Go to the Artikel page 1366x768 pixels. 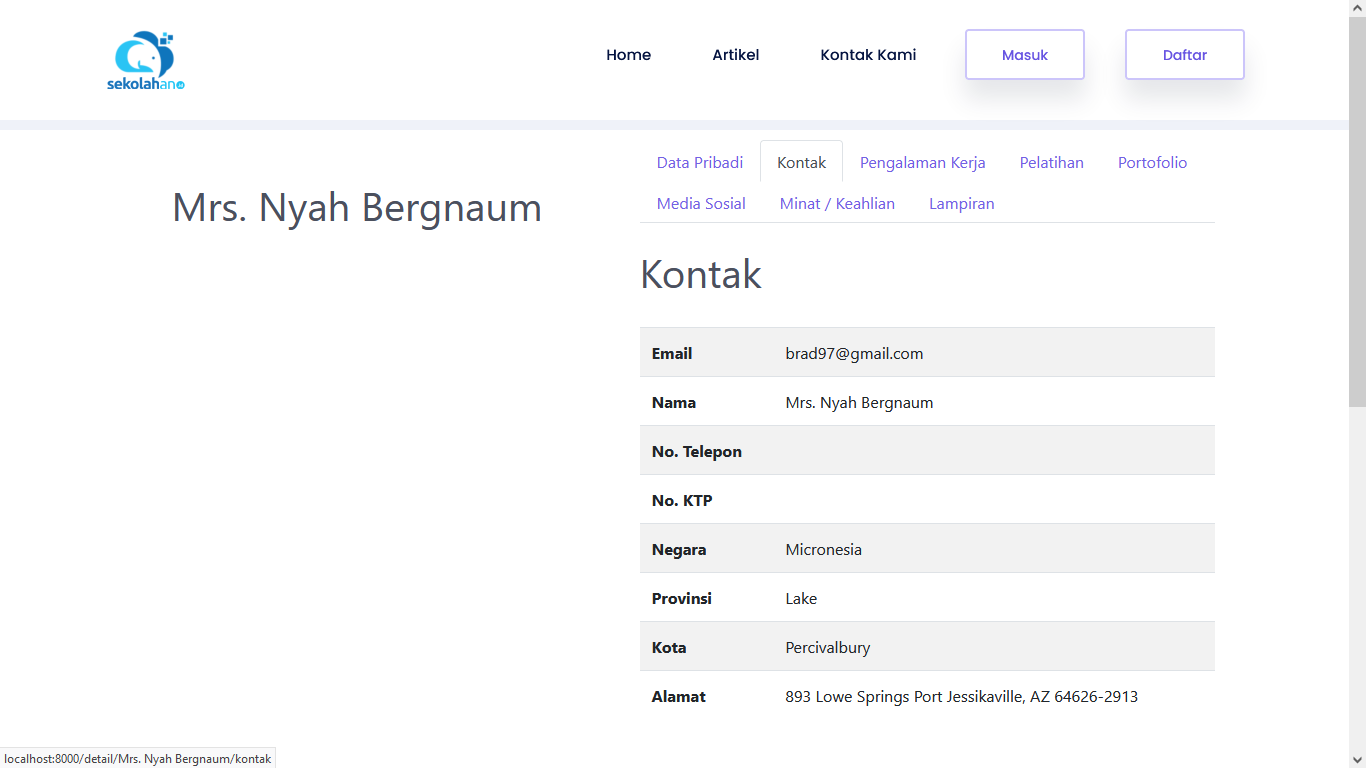[735, 55]
